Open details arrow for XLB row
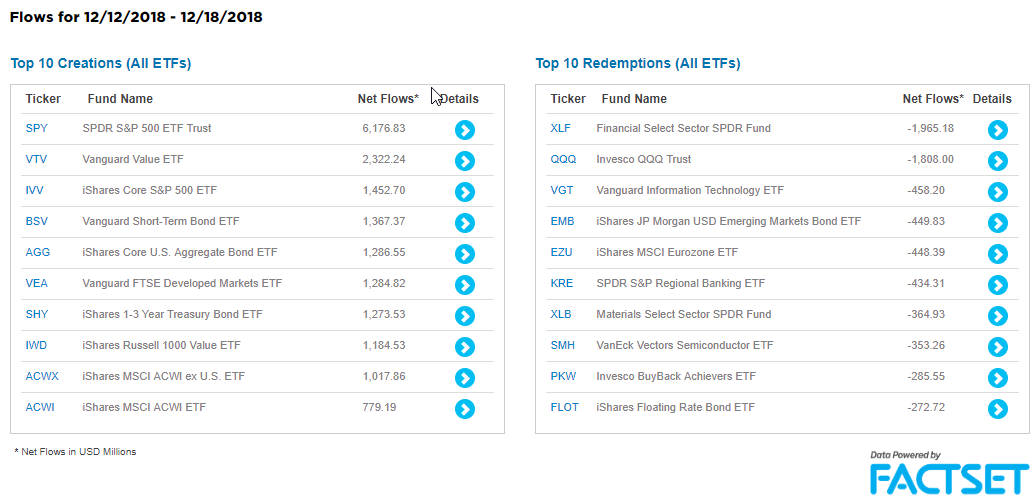This screenshot has width=1031, height=502. (x=997, y=316)
